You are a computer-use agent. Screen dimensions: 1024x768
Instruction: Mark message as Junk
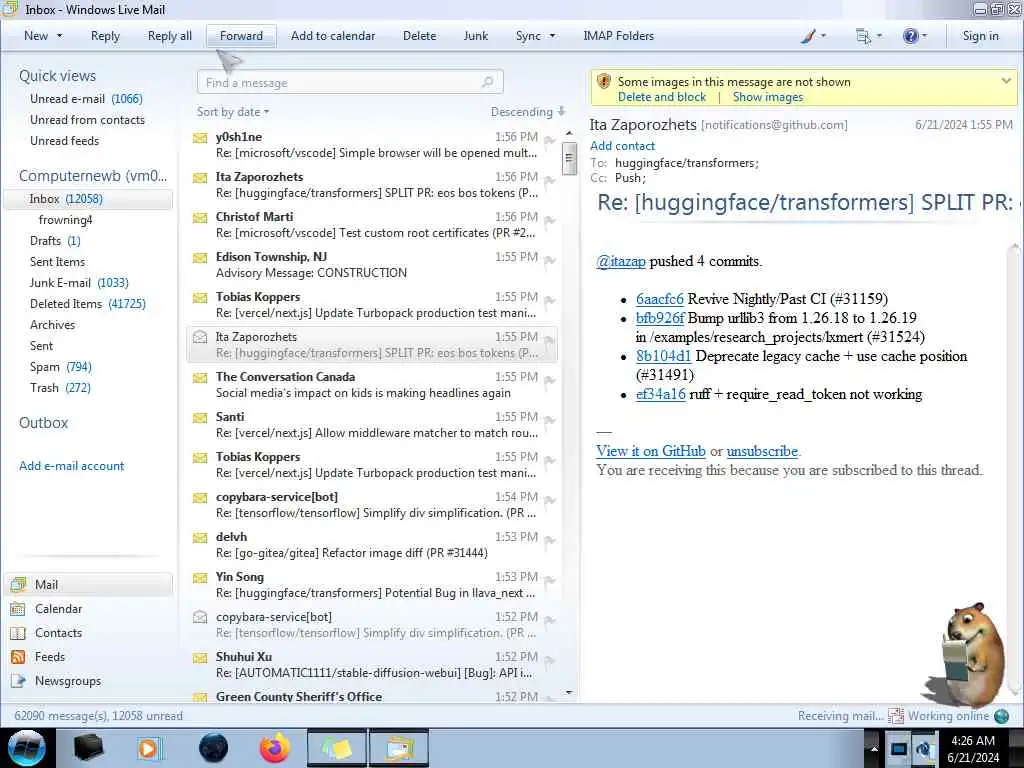coord(475,36)
